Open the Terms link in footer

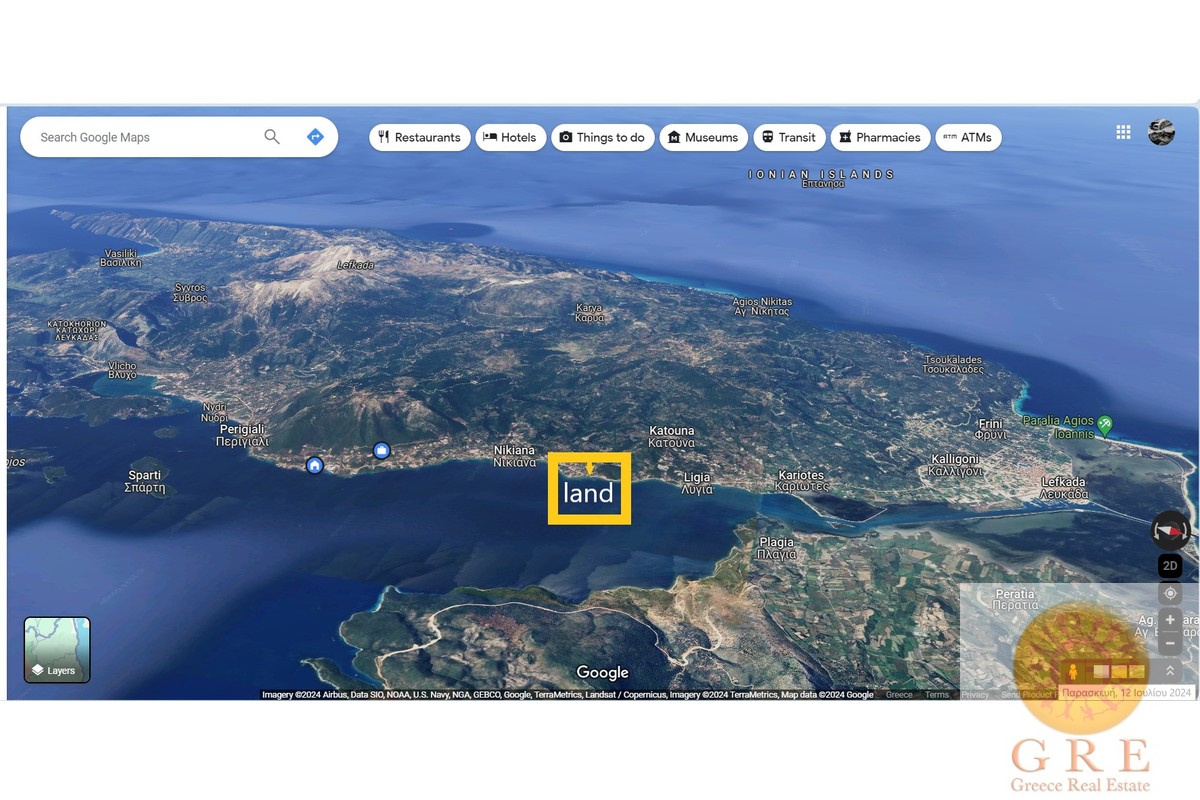click(937, 695)
